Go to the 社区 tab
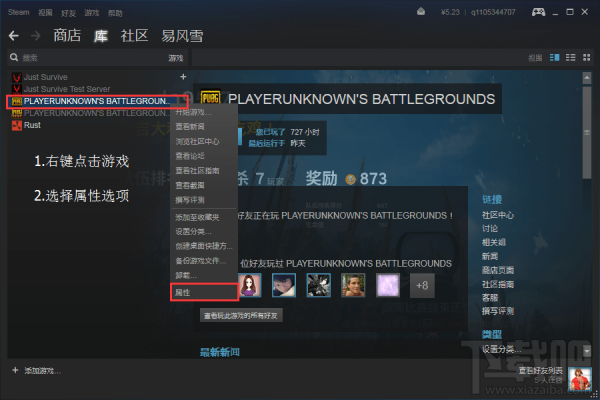The image size is (600, 400). click(134, 36)
